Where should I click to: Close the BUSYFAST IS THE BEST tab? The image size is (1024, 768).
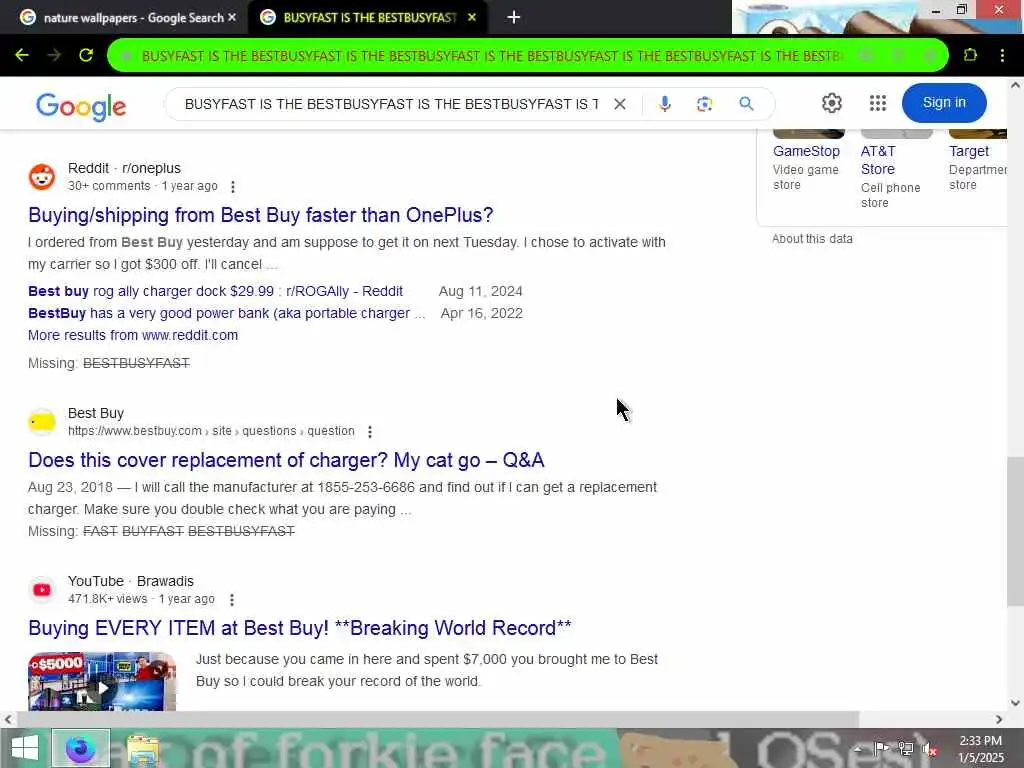[472, 18]
